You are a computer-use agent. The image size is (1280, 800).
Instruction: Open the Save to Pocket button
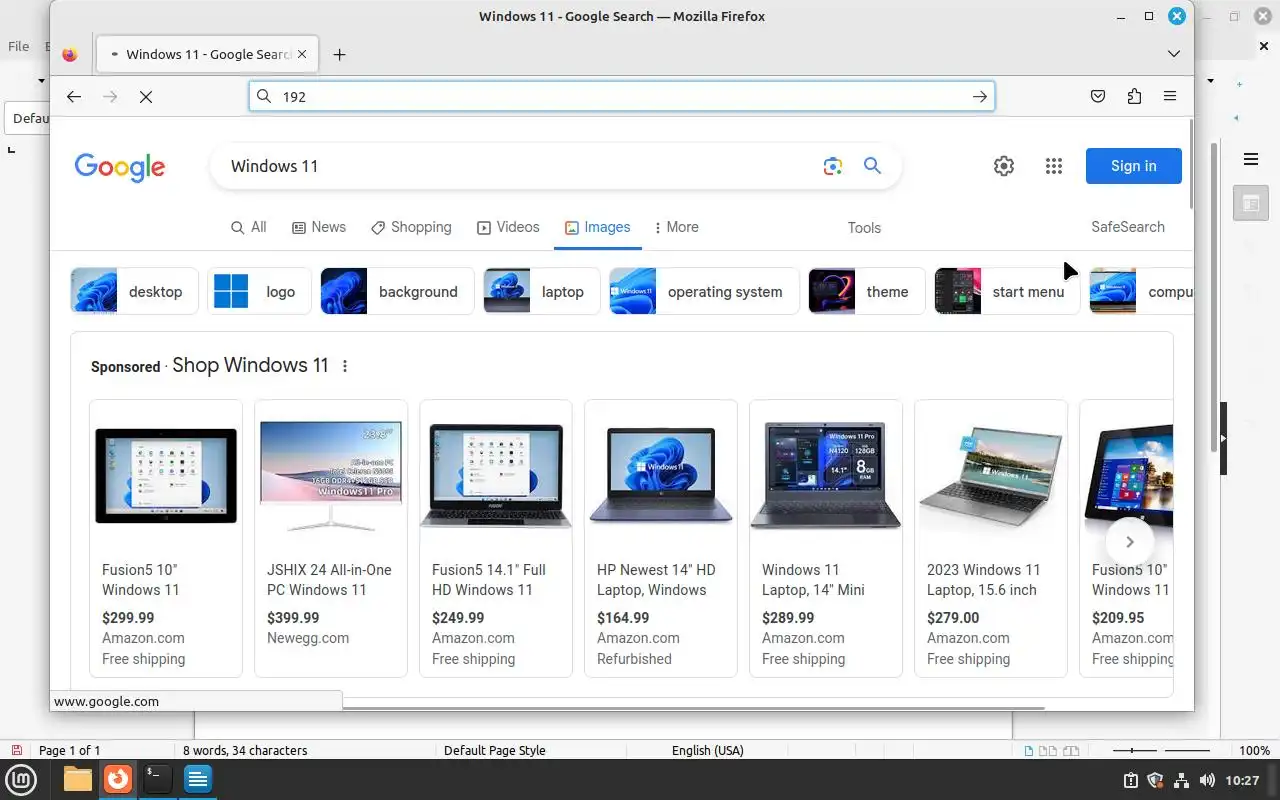[1098, 96]
